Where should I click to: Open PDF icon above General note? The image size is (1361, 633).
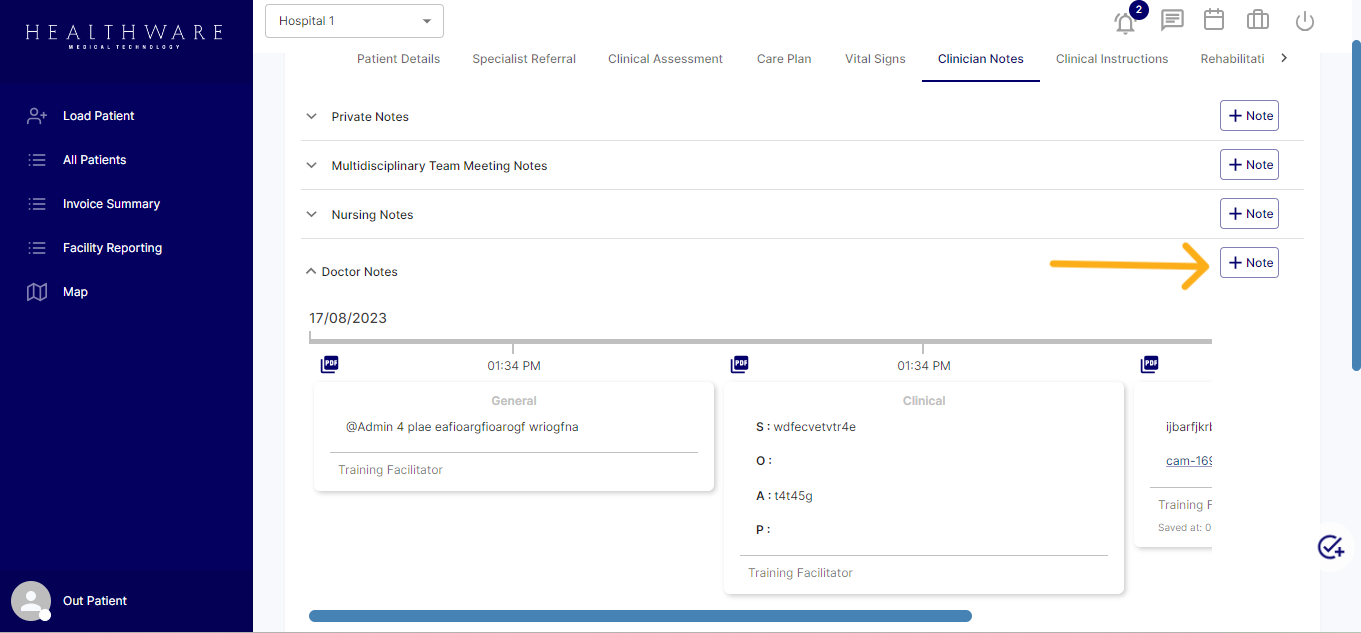(x=329, y=365)
